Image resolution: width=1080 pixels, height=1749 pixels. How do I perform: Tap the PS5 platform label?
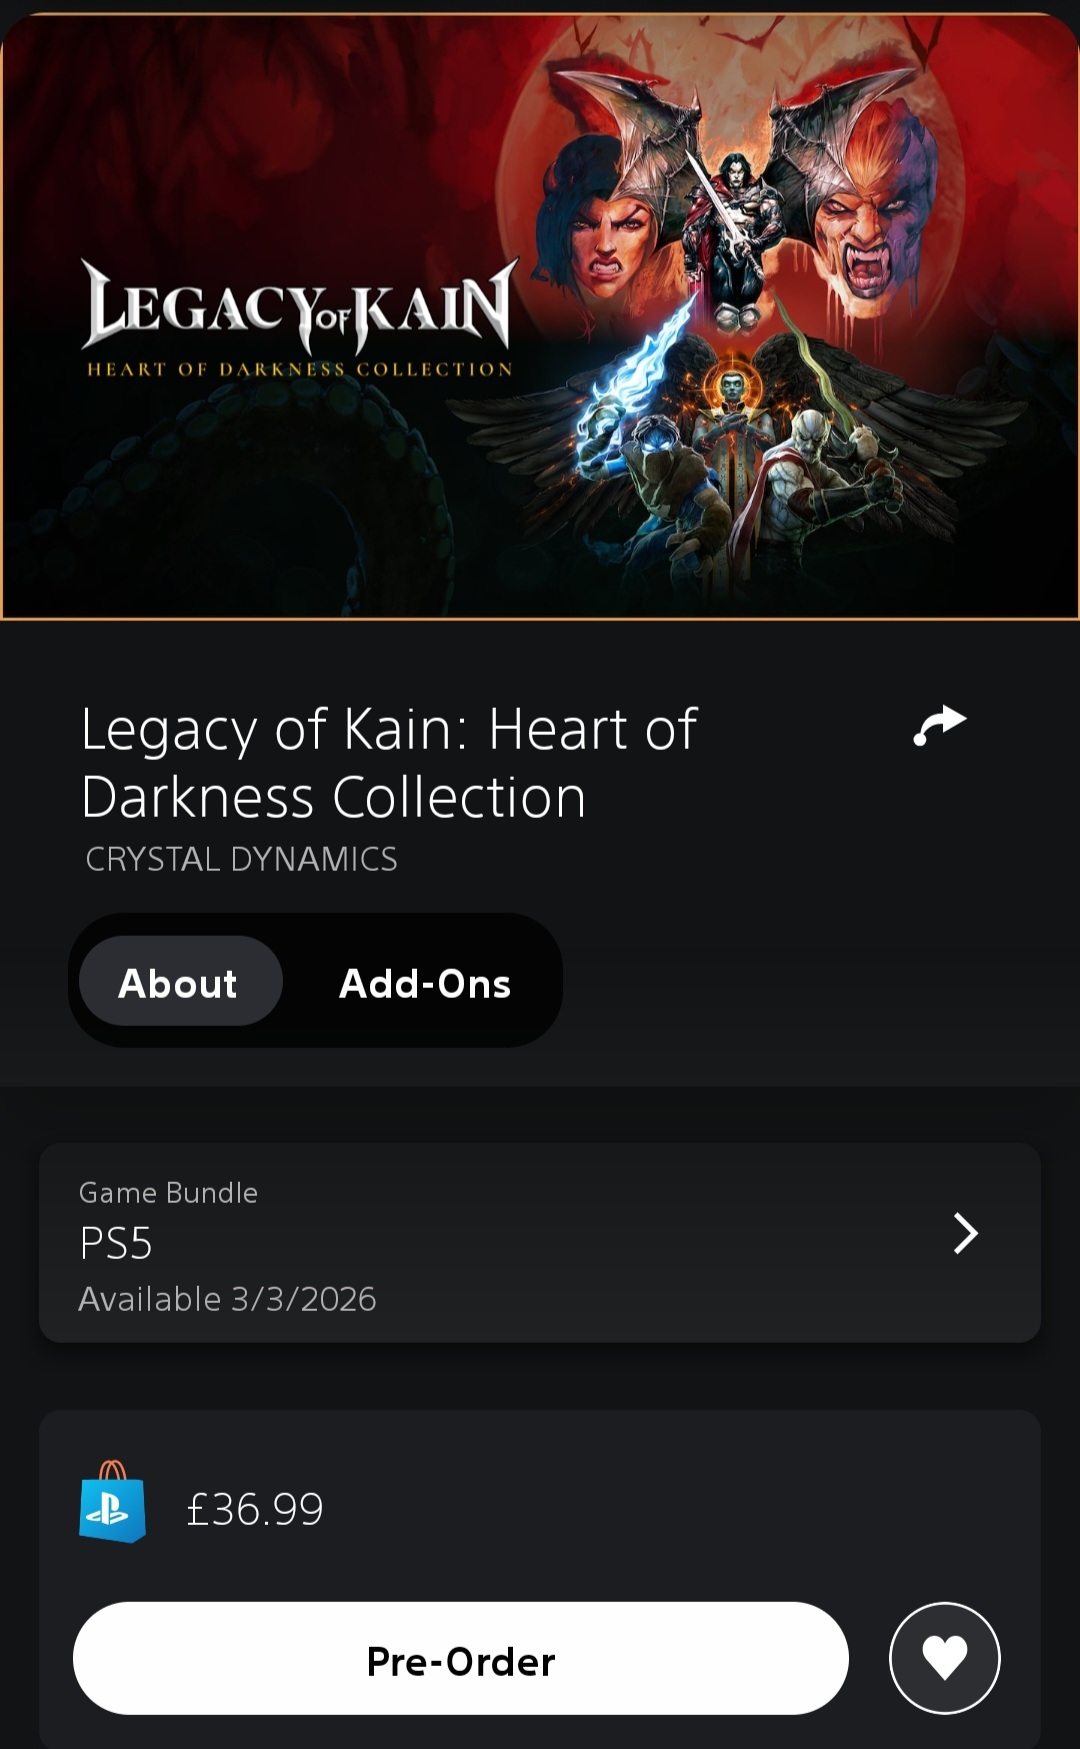click(x=116, y=1244)
